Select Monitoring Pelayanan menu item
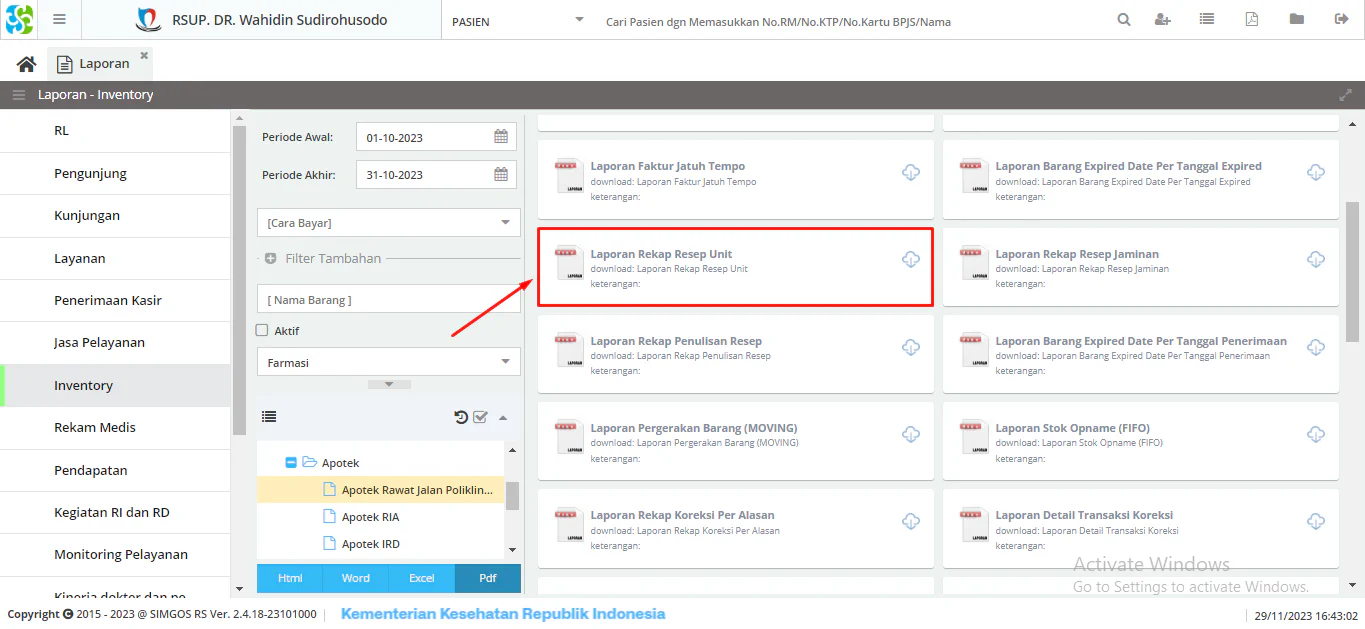The image size is (1365, 629). pyautogui.click(x=115, y=554)
